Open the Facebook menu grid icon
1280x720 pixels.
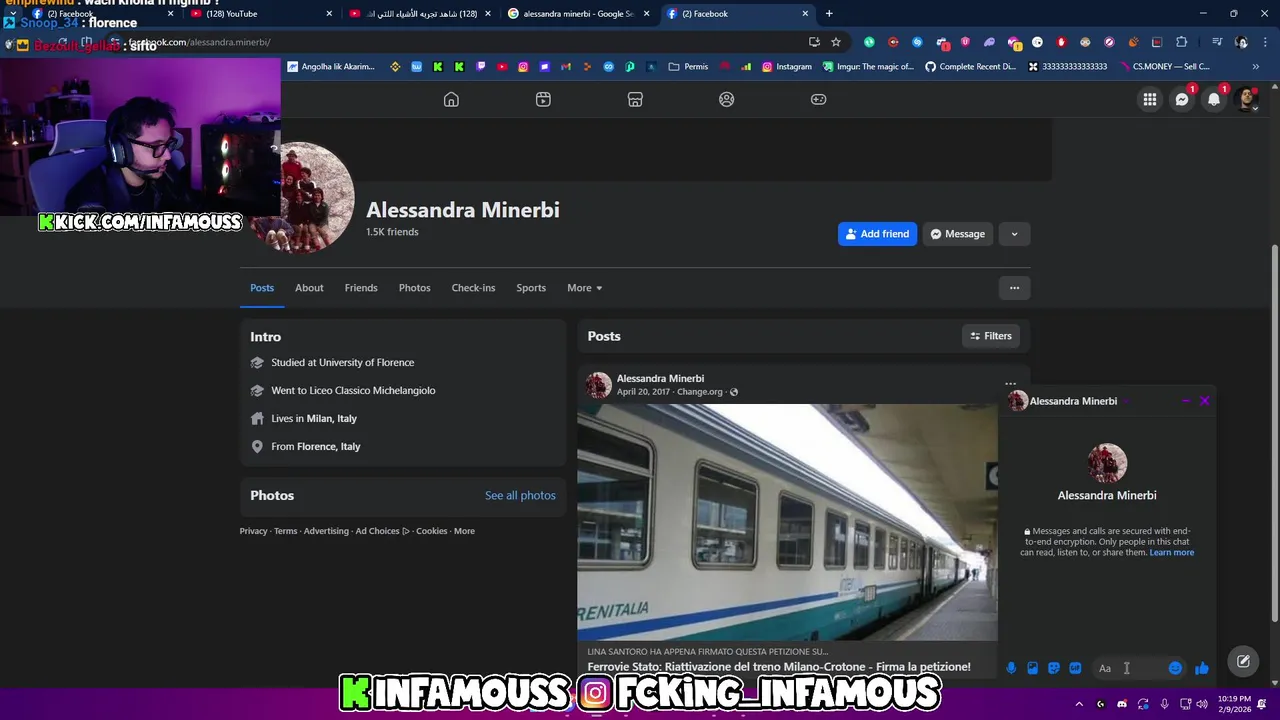tap(1150, 99)
